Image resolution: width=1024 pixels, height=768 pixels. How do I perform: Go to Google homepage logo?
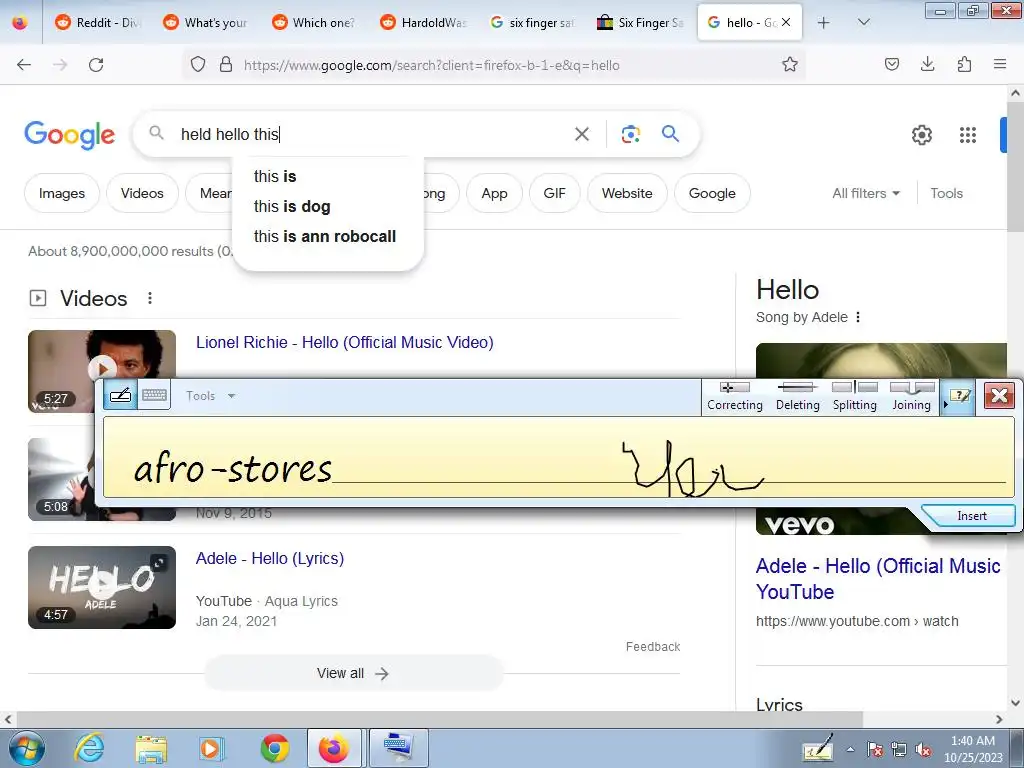tap(69, 135)
